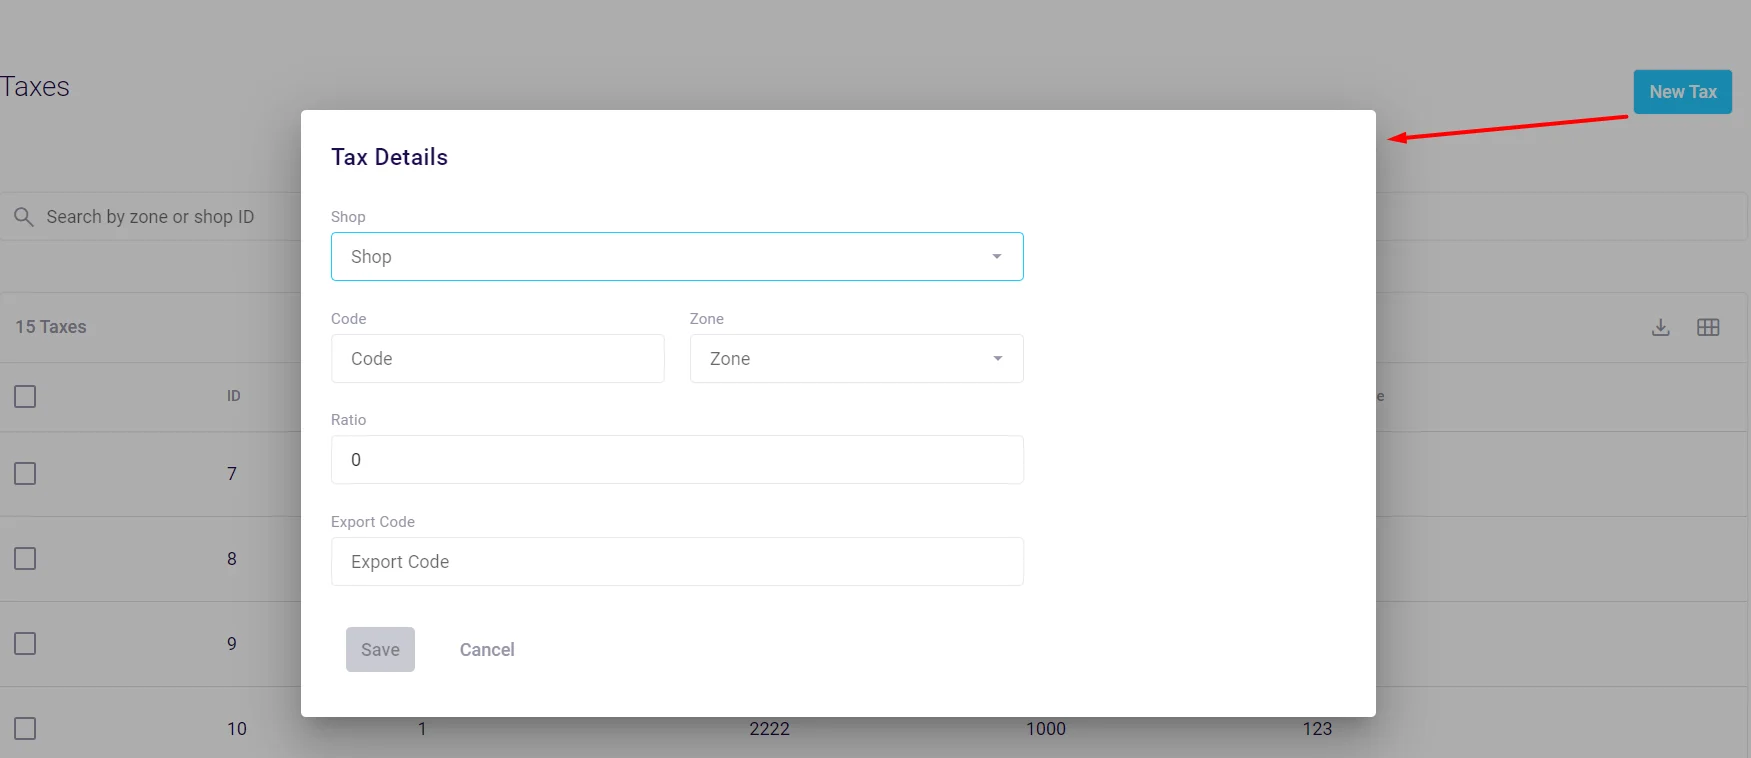Check the checkbox for tax ID 10

(25, 728)
